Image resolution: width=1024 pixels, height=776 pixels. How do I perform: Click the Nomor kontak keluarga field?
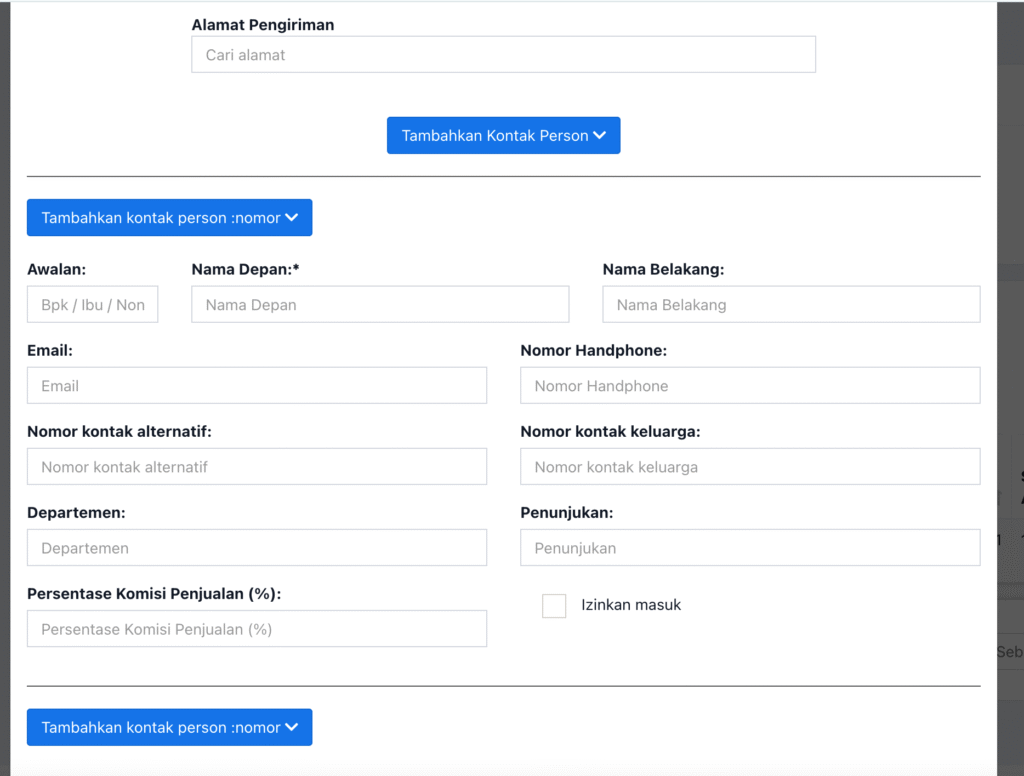pos(750,467)
